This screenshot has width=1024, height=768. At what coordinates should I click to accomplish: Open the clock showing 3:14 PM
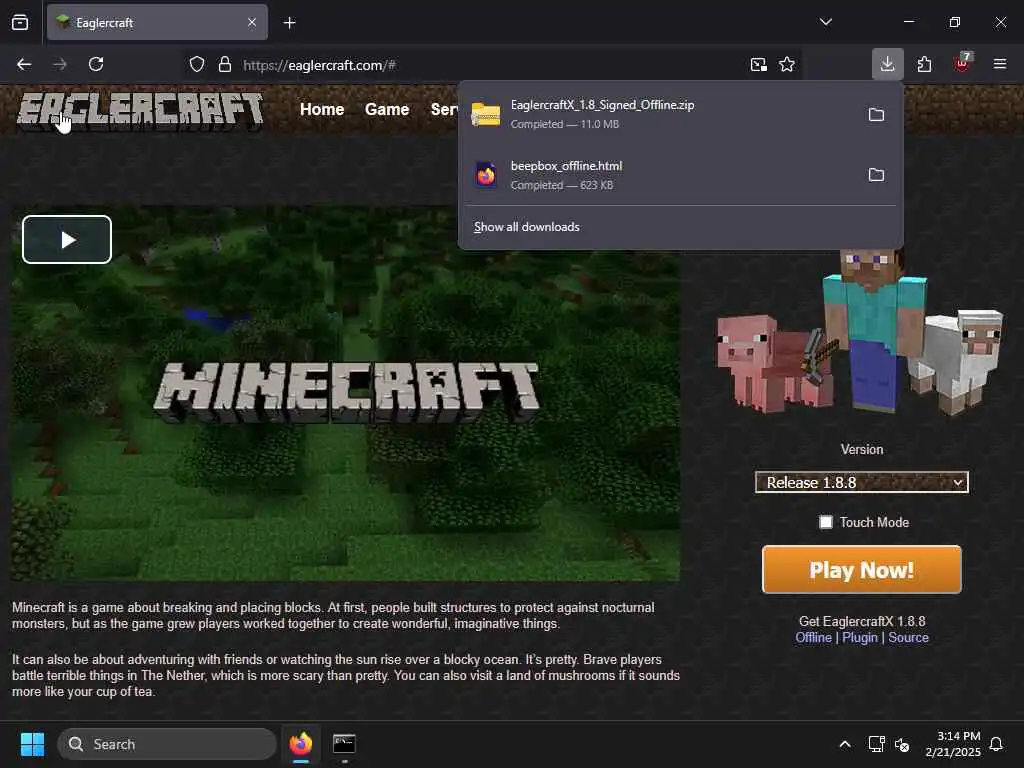[953, 744]
